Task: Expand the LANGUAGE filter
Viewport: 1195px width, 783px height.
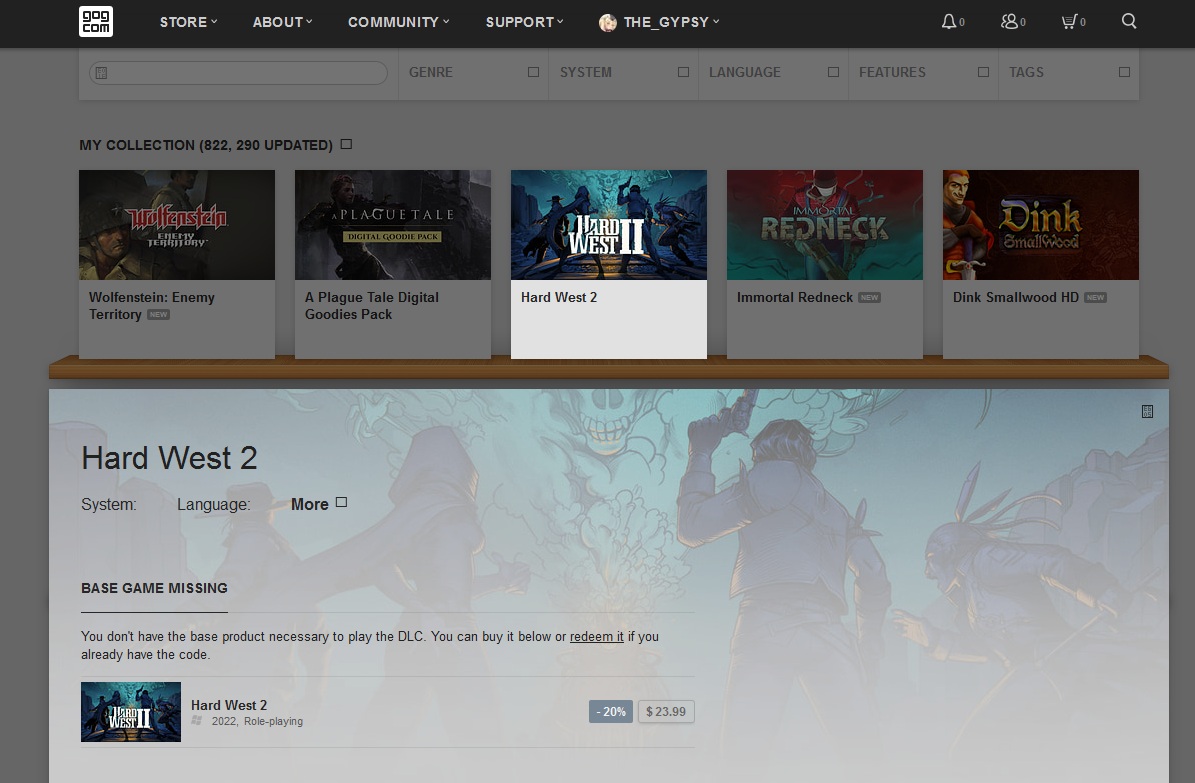Action: (774, 72)
